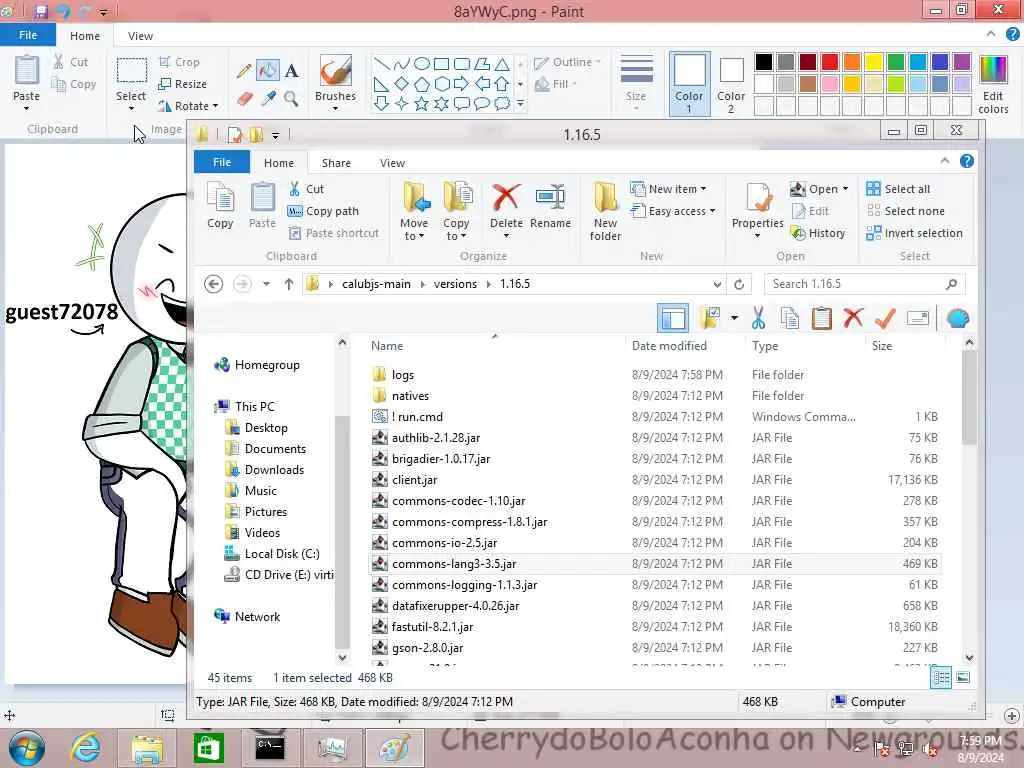Click the Search 1.16.5 input field
The height and width of the screenshot is (768, 1024).
tap(864, 284)
